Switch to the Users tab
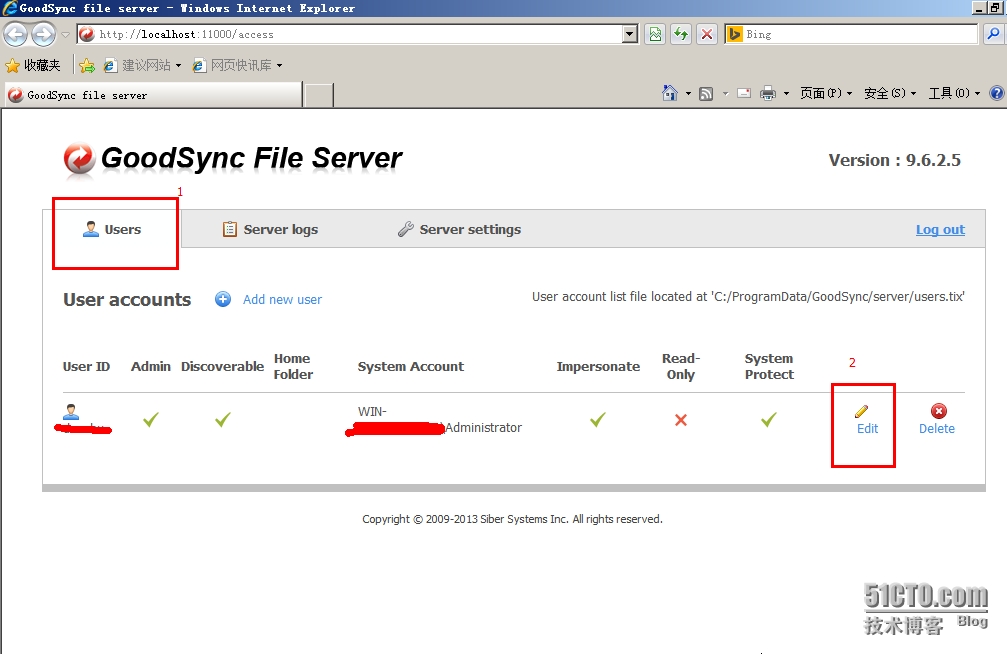1007x654 pixels. 112,229
